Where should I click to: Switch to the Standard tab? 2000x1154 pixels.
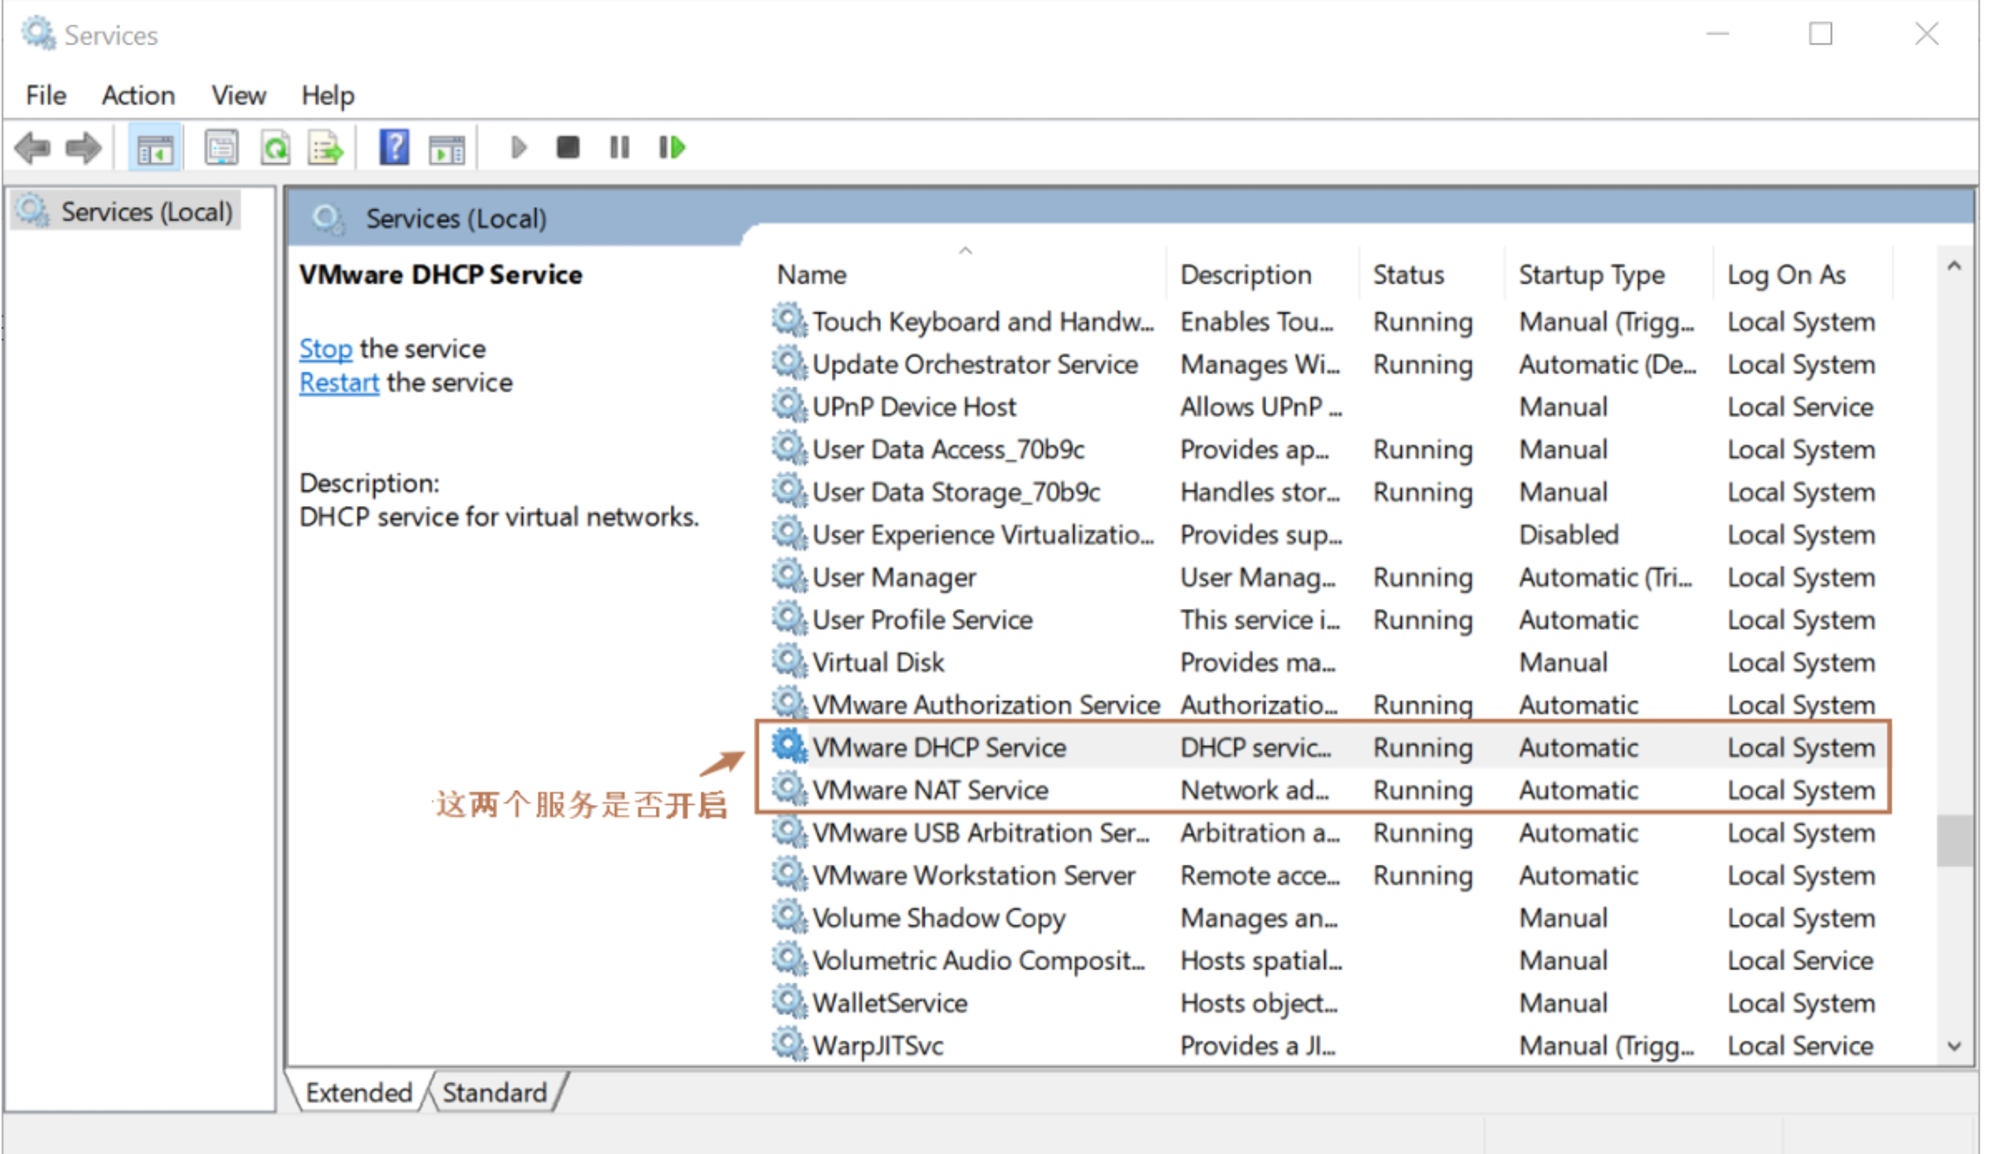coord(495,1092)
